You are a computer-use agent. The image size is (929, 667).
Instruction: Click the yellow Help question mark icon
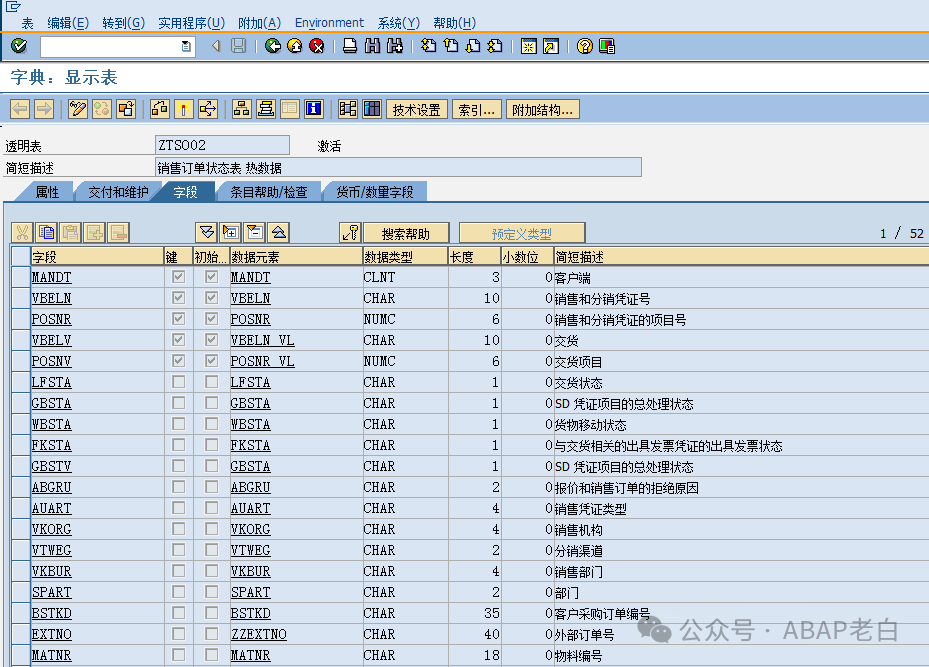pyautogui.click(x=584, y=46)
